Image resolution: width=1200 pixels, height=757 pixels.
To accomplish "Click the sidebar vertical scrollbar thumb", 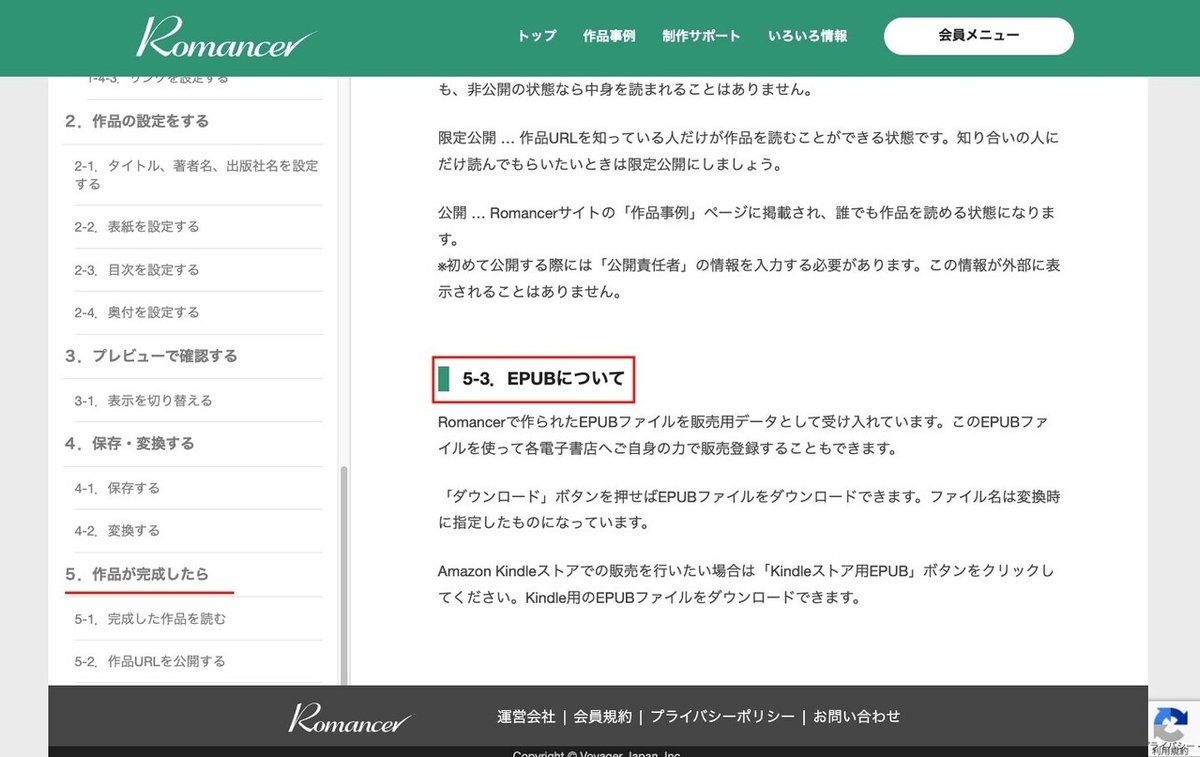I will pos(344,575).
